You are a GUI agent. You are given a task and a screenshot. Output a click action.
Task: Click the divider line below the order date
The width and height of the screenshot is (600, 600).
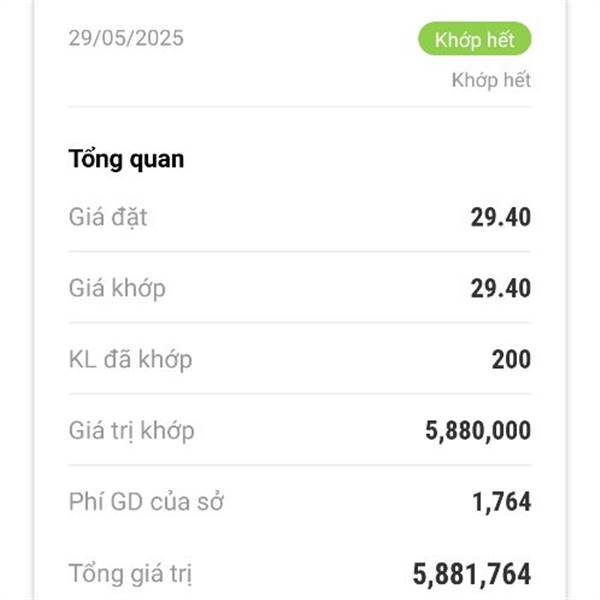point(299,106)
